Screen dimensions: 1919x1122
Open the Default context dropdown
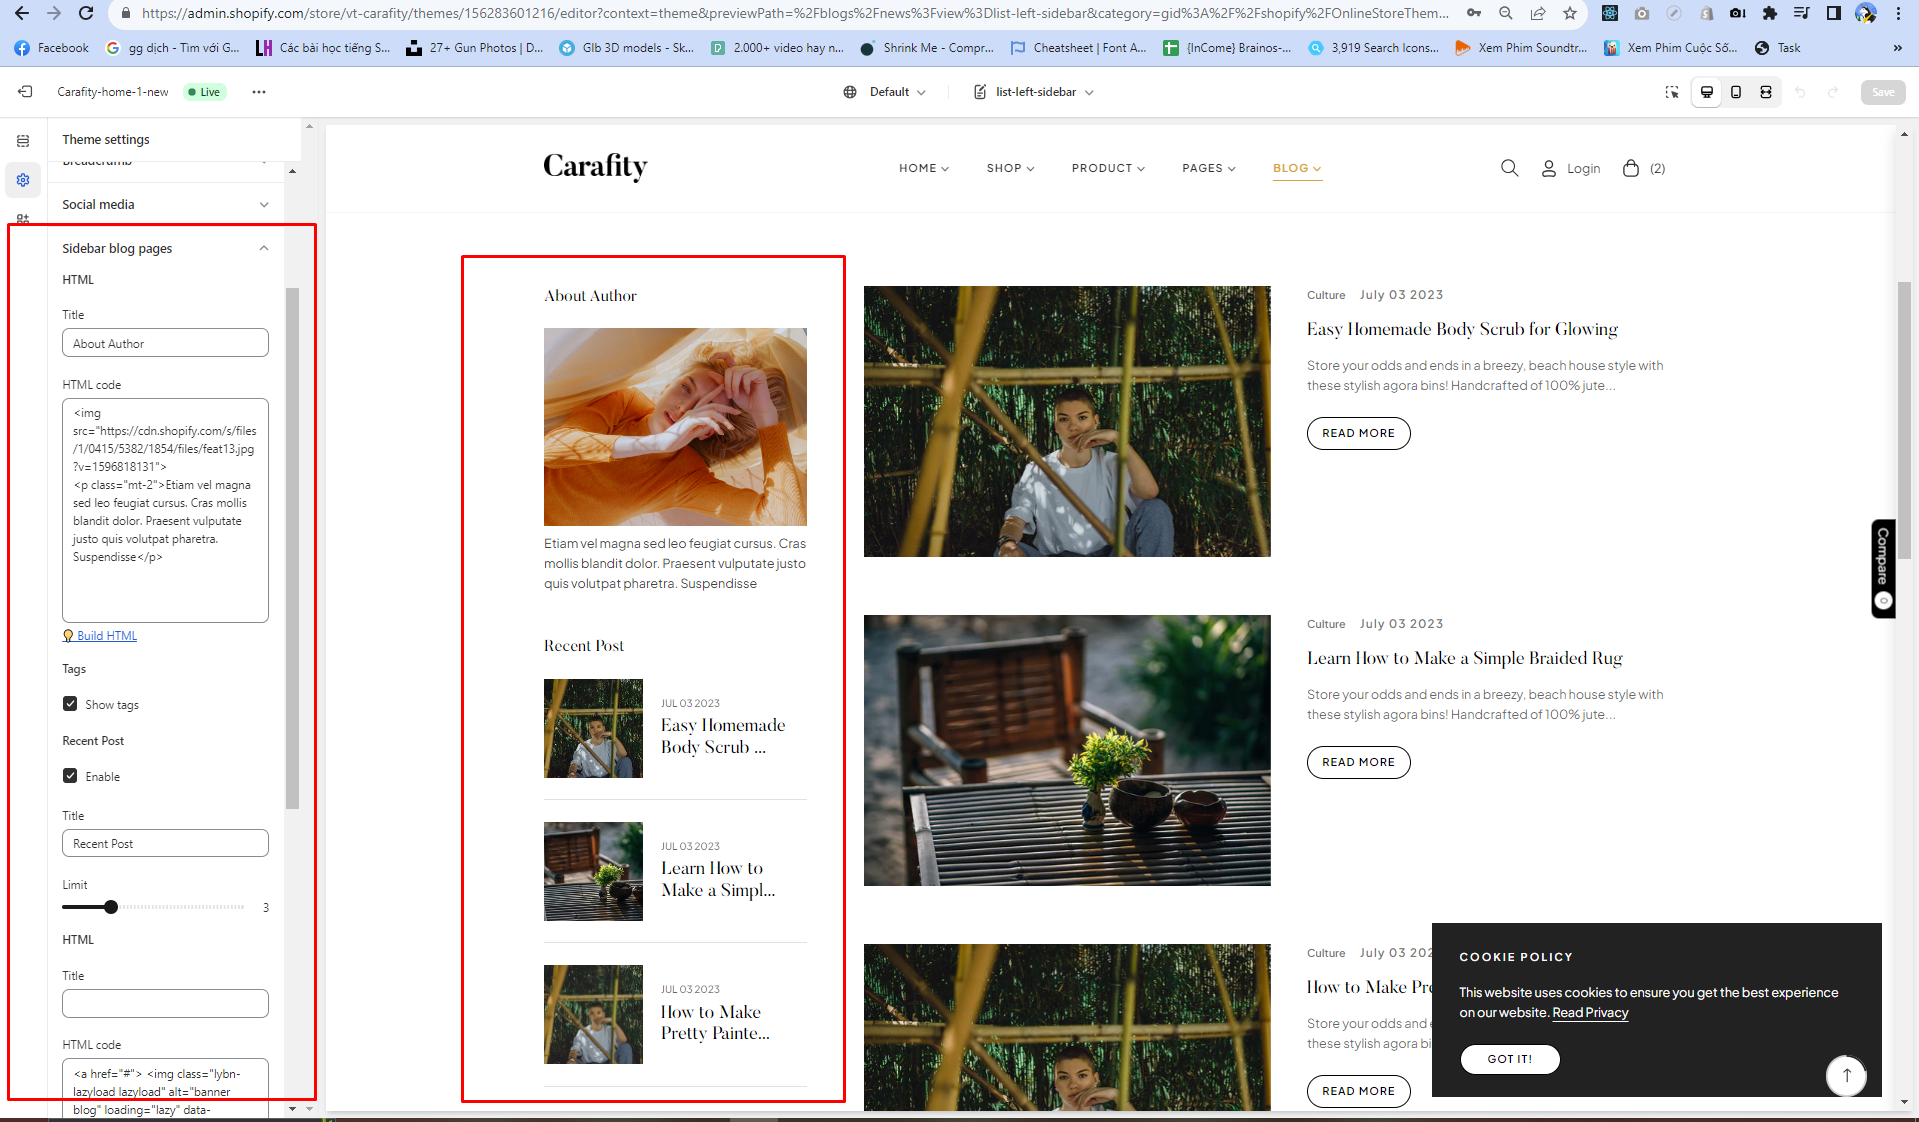pos(885,92)
